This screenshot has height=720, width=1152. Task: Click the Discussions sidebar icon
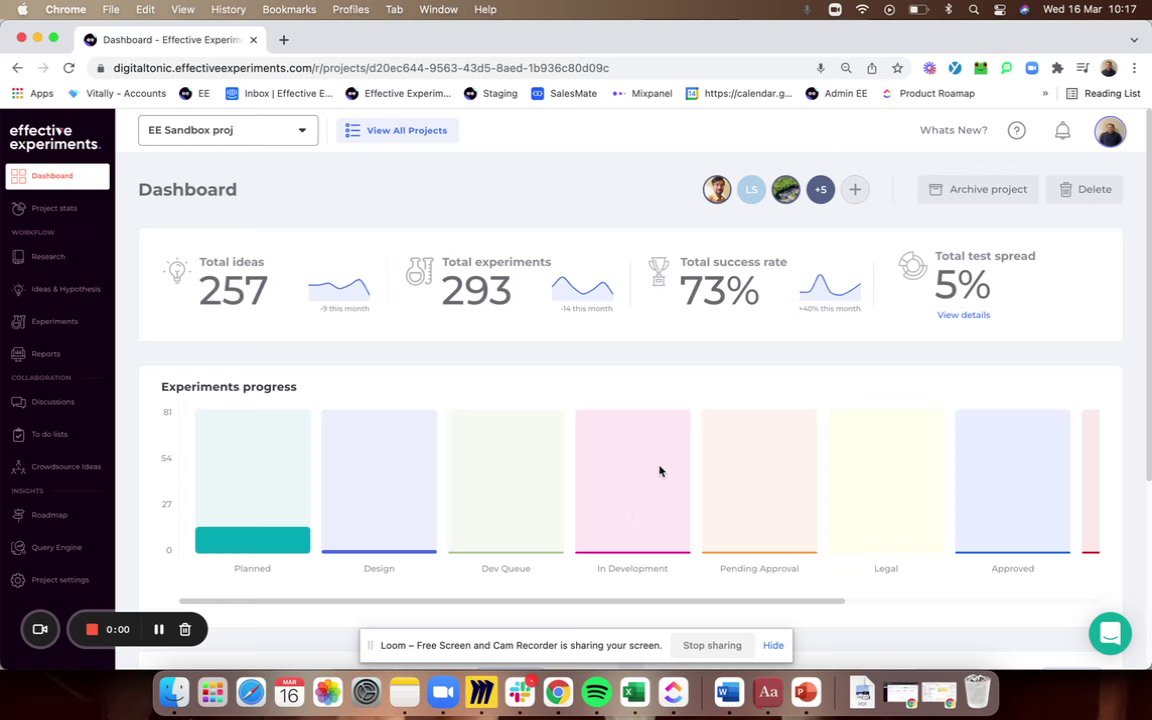18,403
